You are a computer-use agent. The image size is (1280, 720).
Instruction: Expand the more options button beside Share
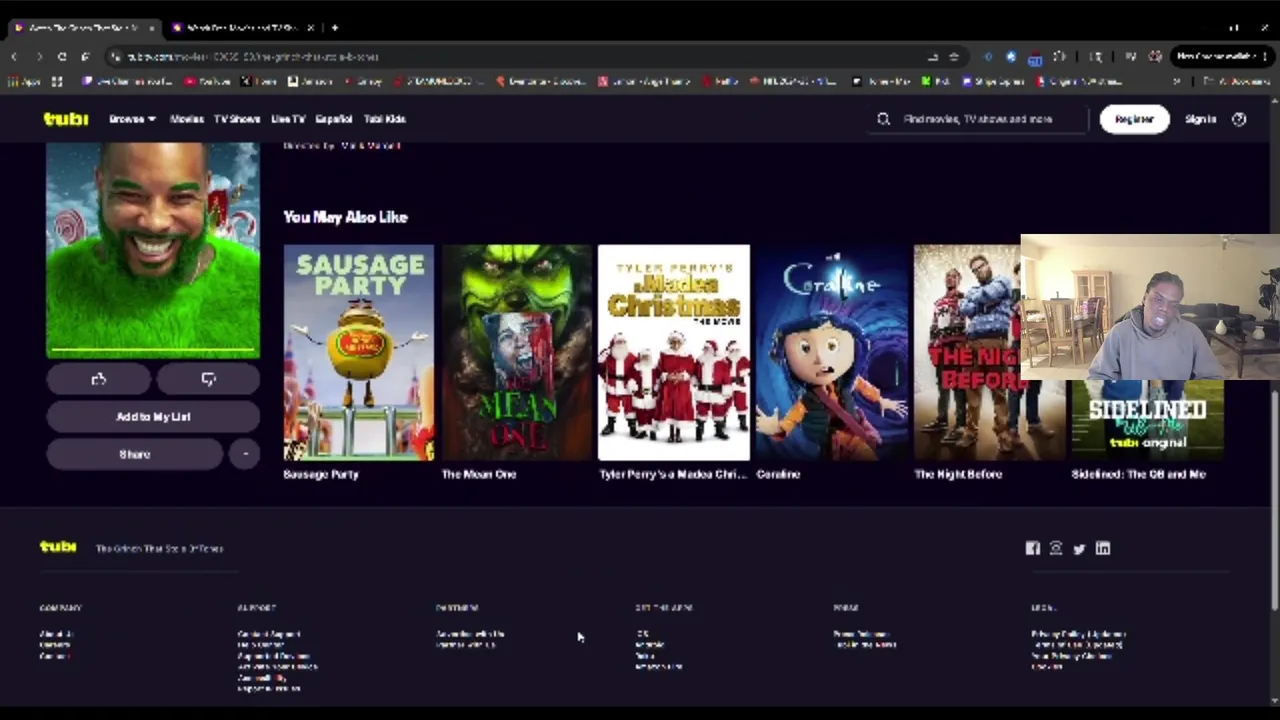(x=245, y=454)
